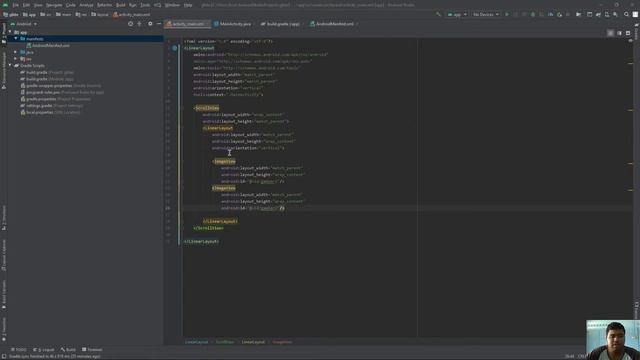This screenshot has width=640, height=360.
Task: Click glide project breadcrumb in navigation bar
Action: (11, 15)
